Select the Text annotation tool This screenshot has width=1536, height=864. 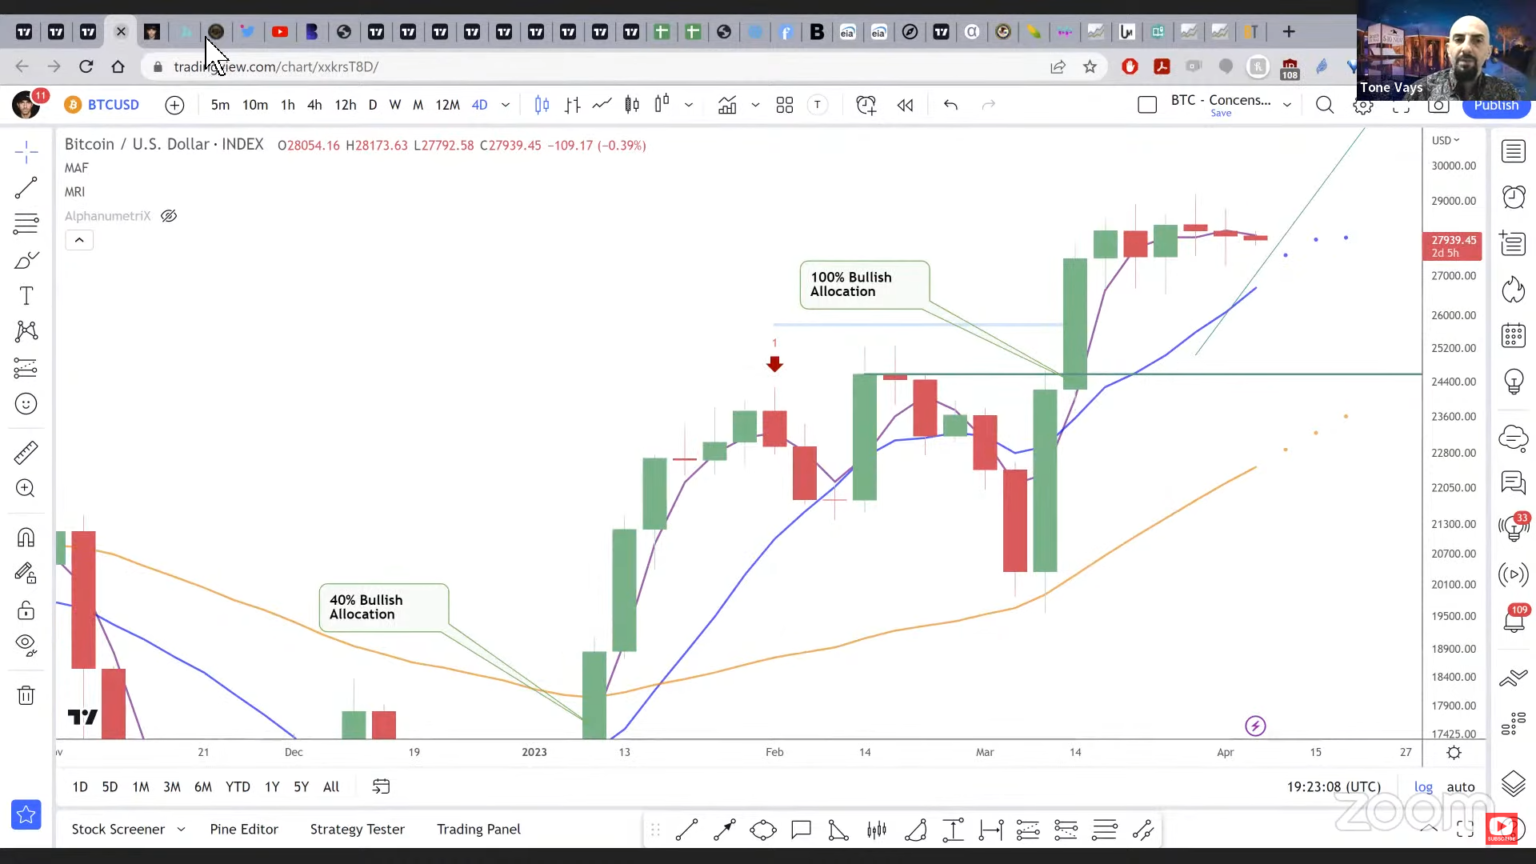(26, 296)
